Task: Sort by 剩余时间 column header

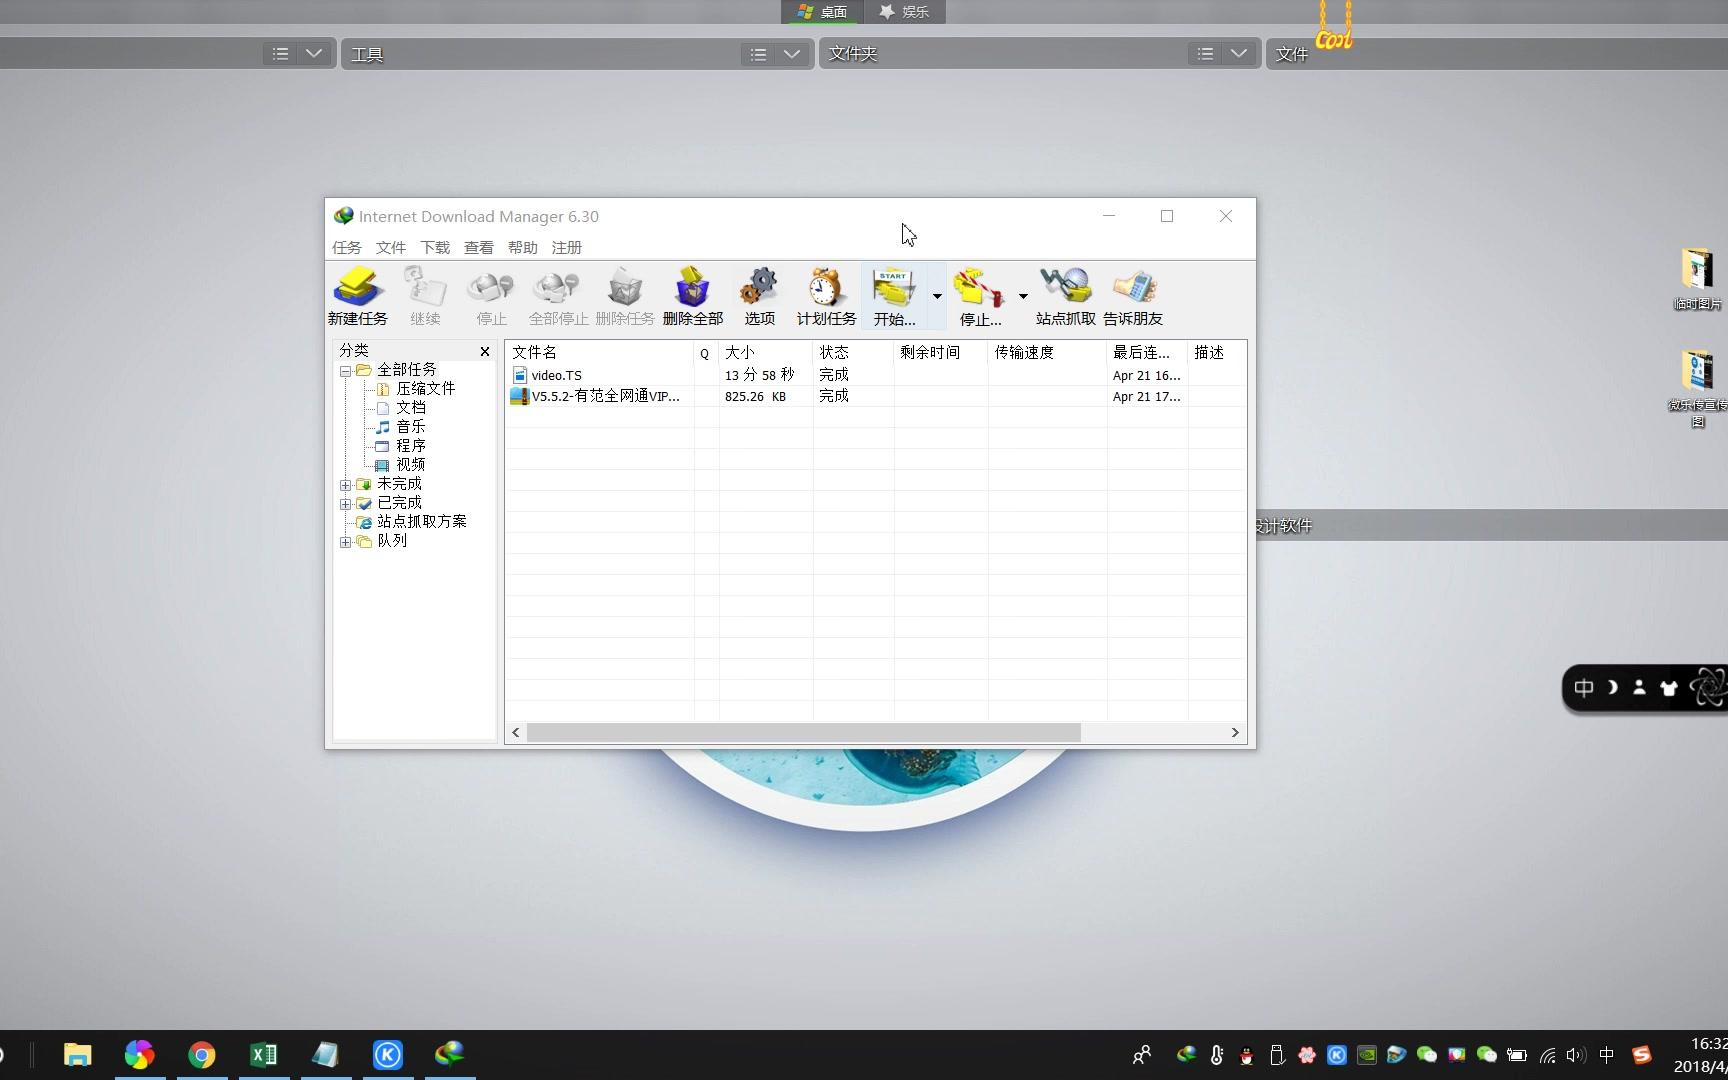Action: tap(941, 352)
